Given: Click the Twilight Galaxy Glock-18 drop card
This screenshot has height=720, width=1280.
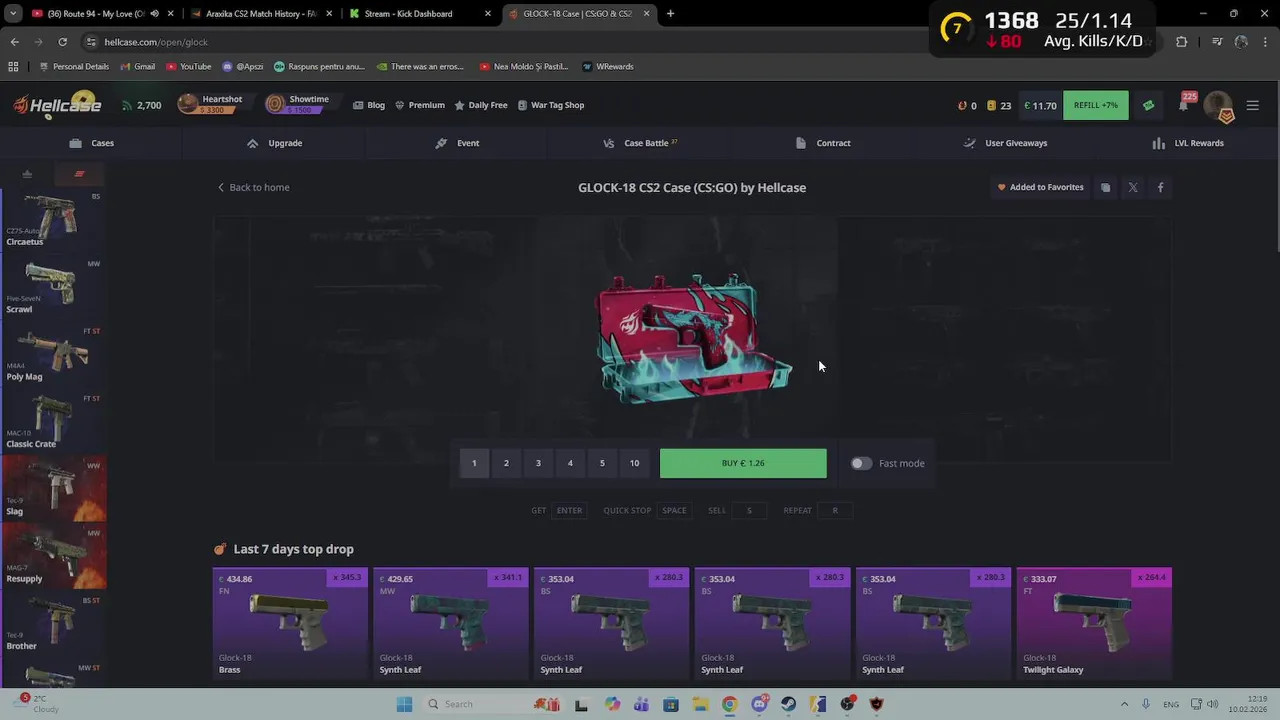Looking at the screenshot, I should 1094,624.
